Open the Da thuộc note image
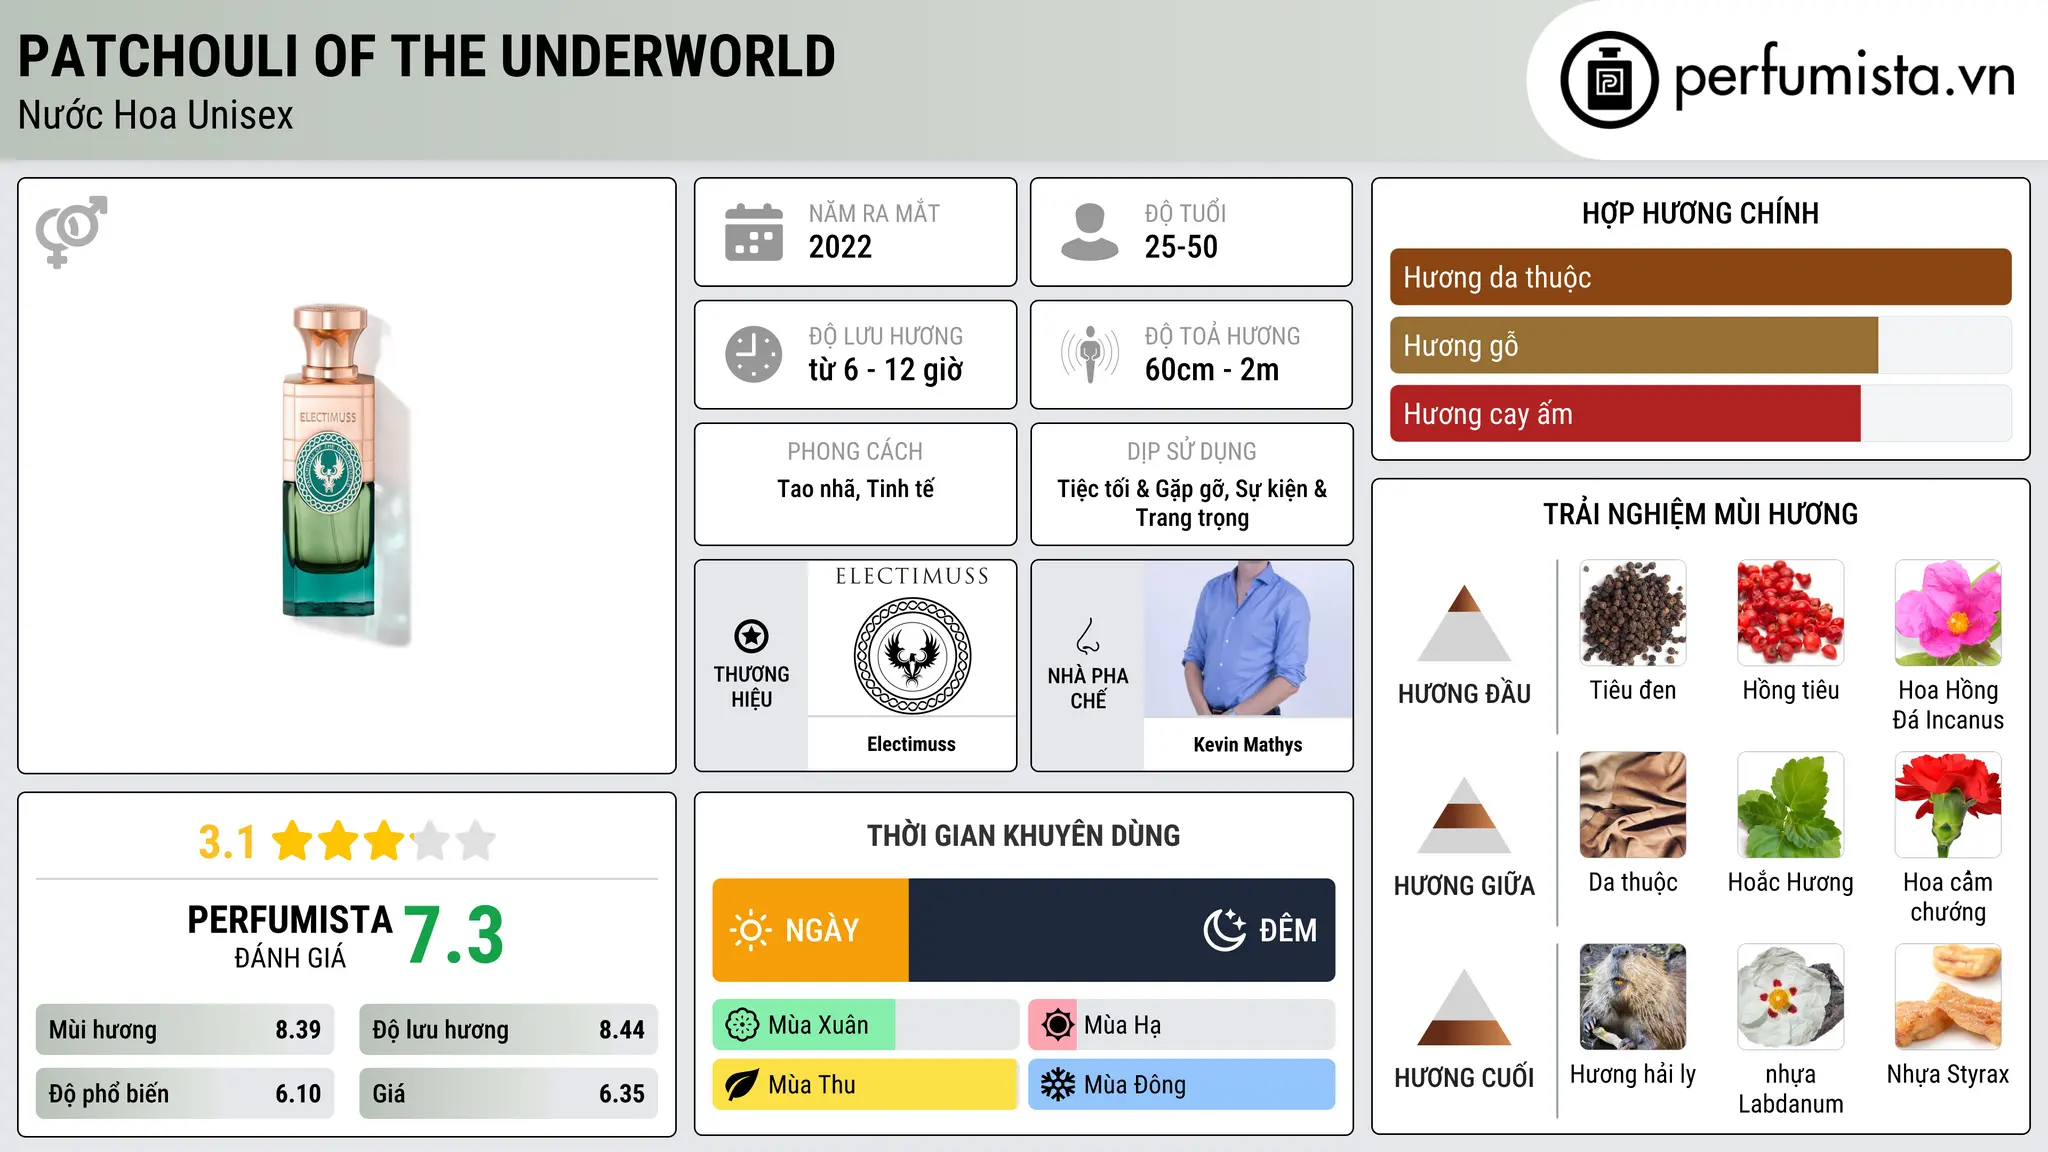 (1633, 805)
